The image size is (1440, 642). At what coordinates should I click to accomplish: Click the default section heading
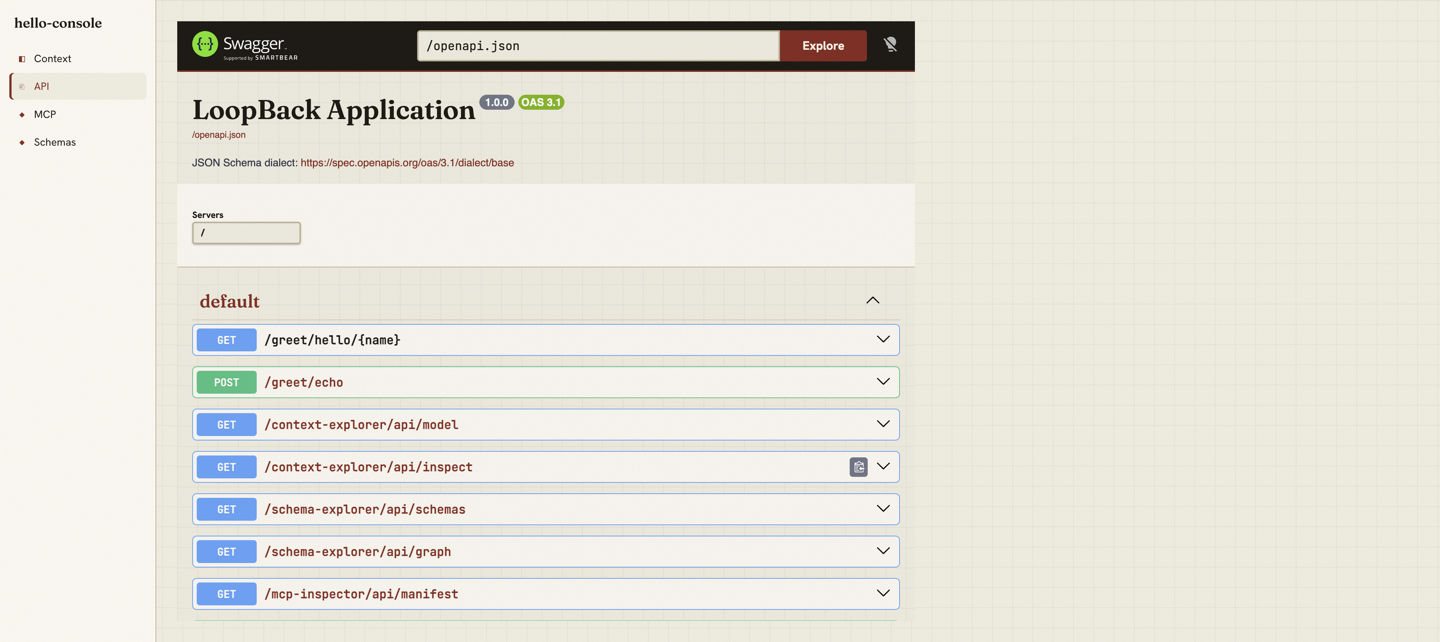point(229,301)
